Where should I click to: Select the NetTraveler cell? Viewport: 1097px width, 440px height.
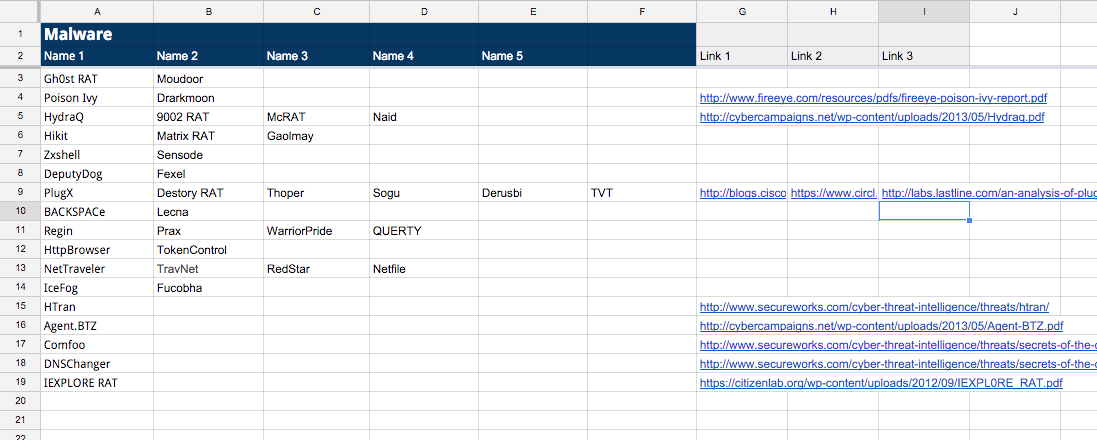coord(97,269)
